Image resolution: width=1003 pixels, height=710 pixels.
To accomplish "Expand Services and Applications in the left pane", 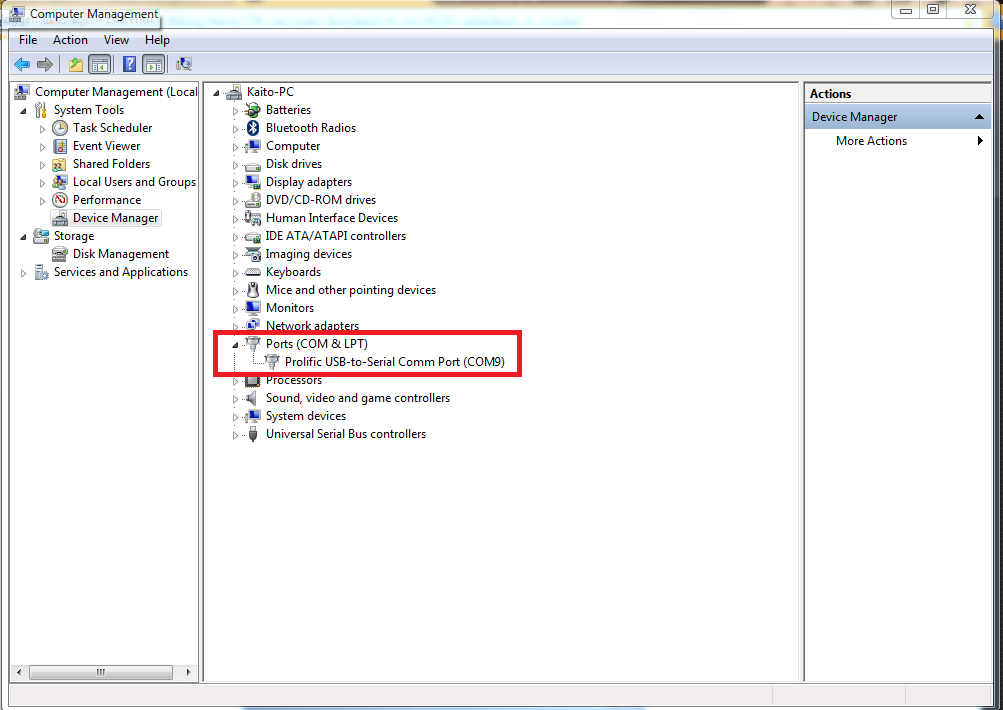I will pyautogui.click(x=23, y=271).
